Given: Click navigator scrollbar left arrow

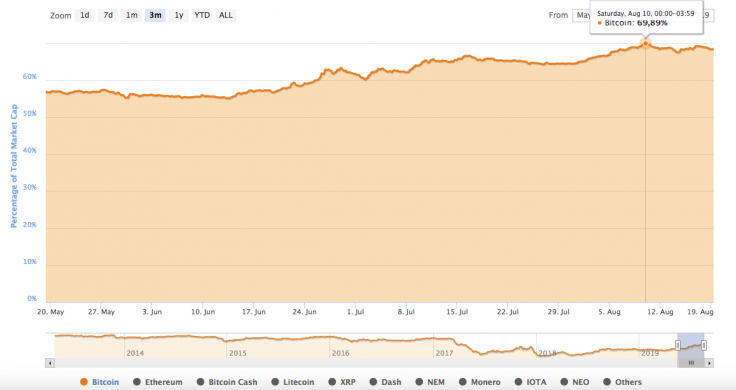Looking at the screenshot, I should pyautogui.click(x=50, y=363).
